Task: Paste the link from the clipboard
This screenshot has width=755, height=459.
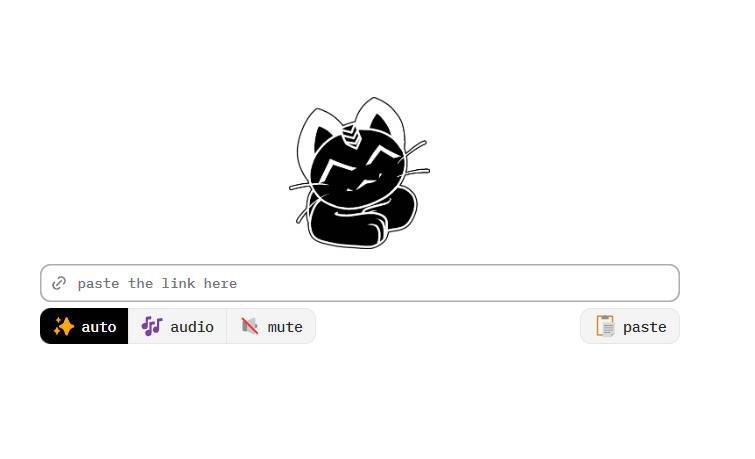Action: [x=630, y=326]
